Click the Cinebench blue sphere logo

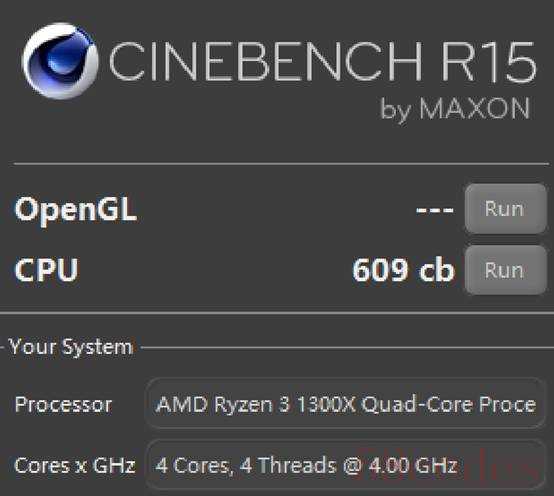pos(59,61)
